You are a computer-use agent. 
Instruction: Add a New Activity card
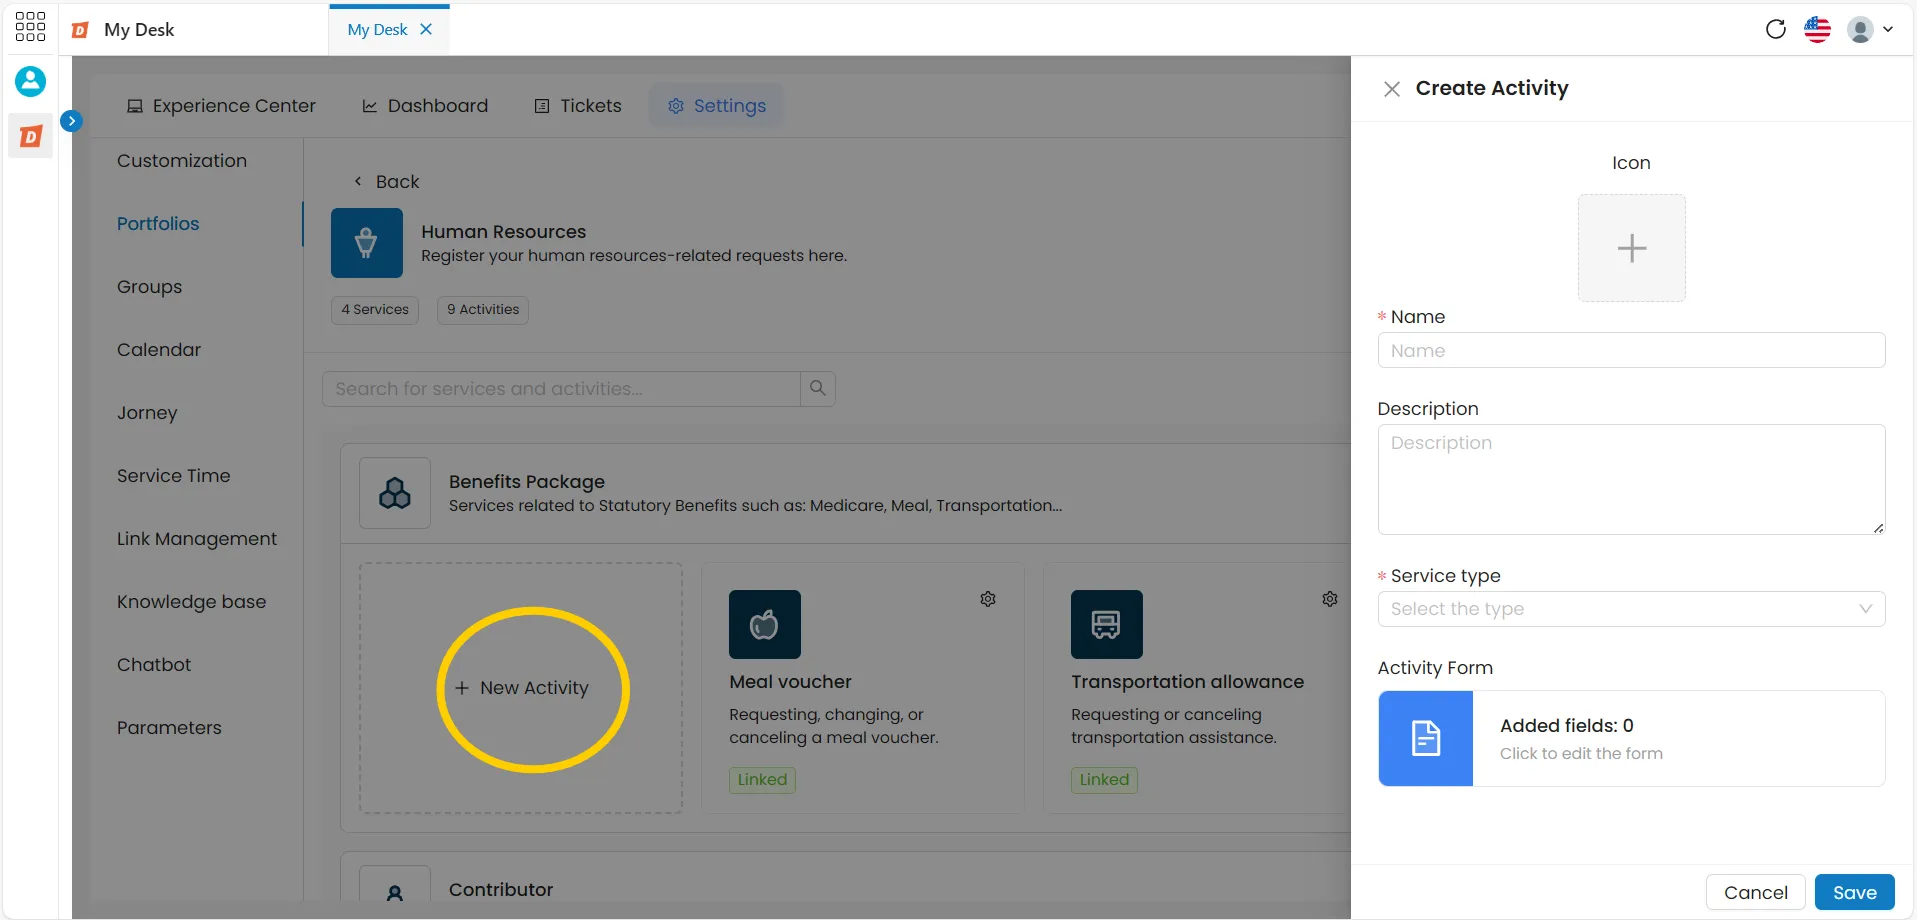coord(521,688)
